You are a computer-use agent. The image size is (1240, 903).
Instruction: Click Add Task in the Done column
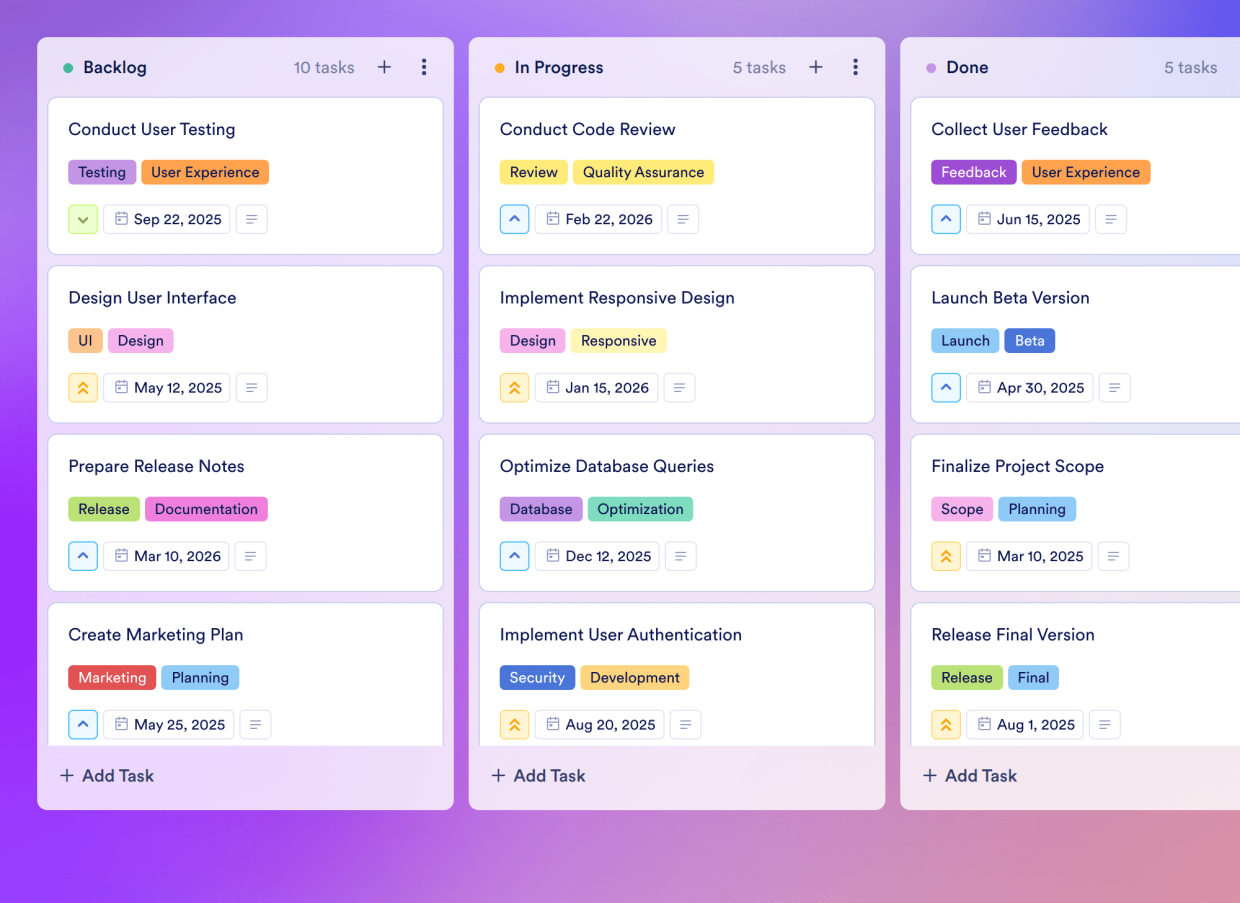[969, 775]
